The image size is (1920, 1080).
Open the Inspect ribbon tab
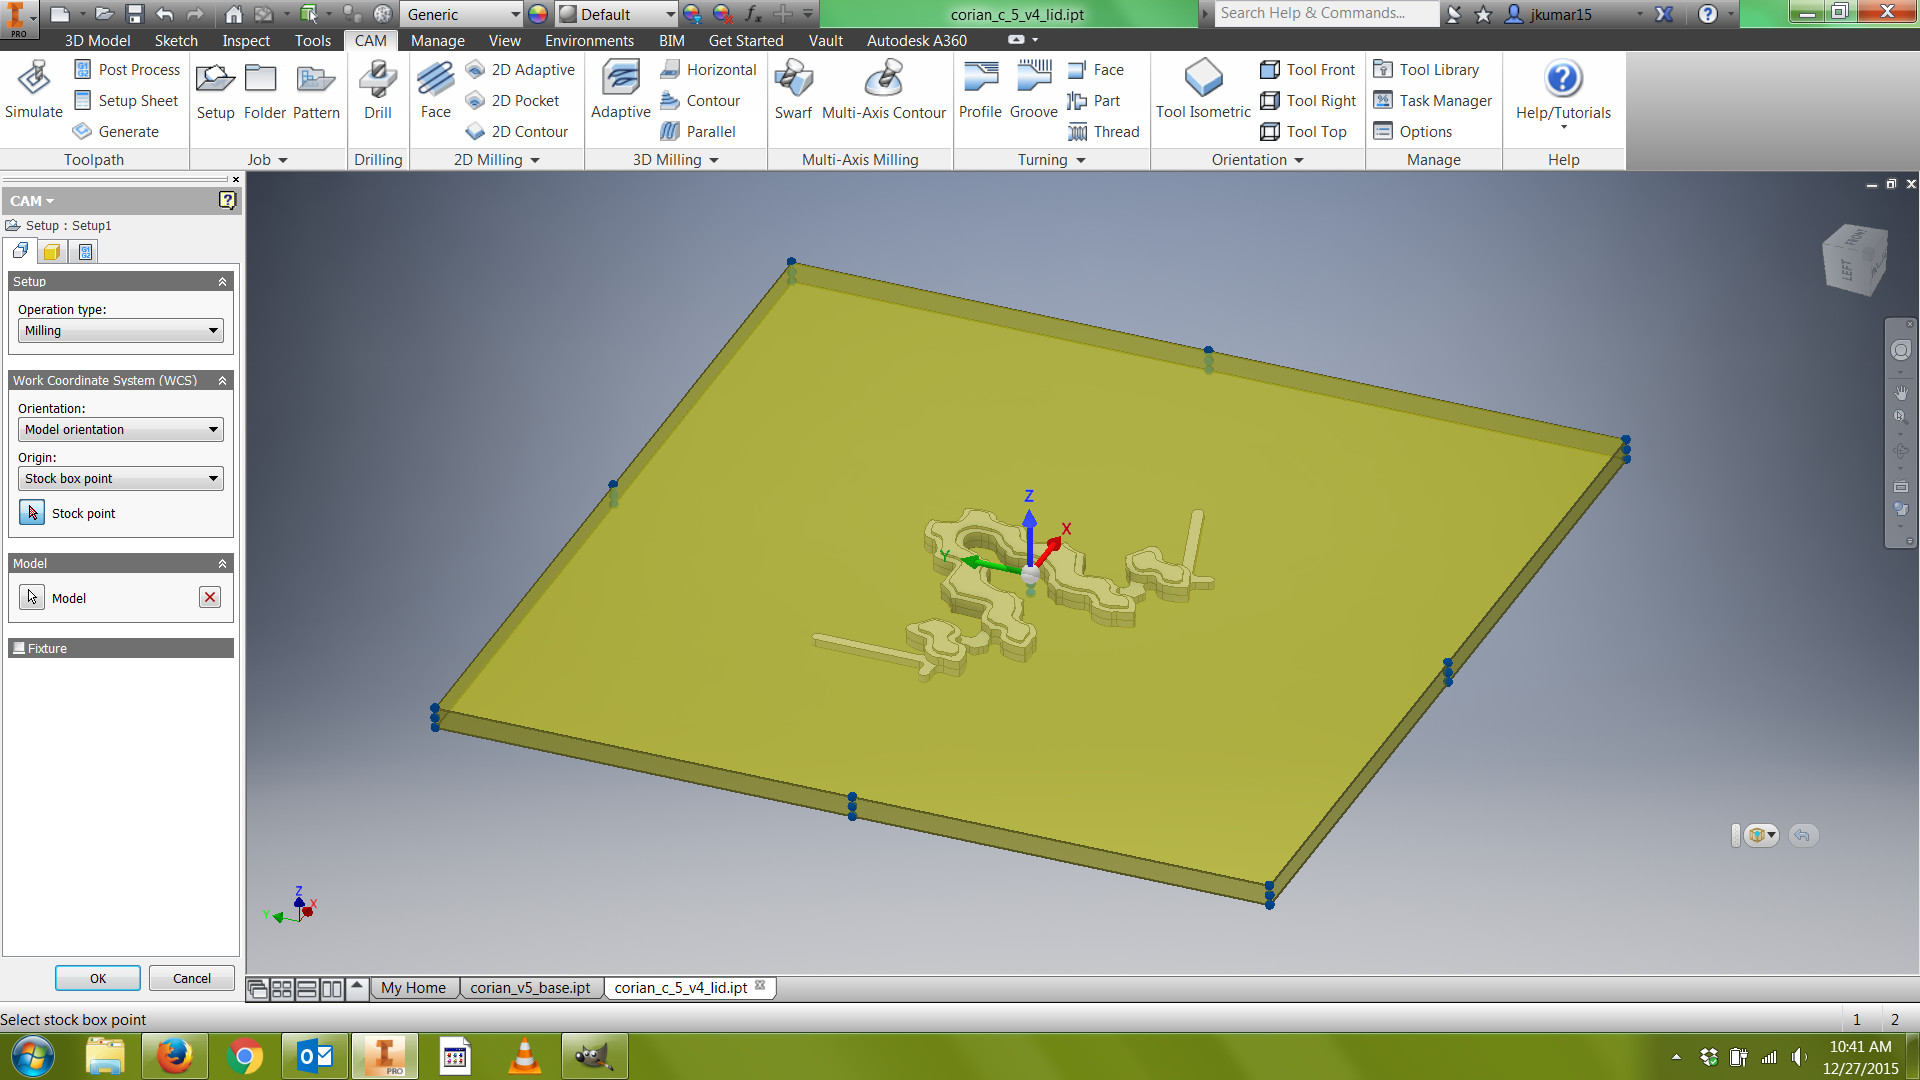pos(246,41)
